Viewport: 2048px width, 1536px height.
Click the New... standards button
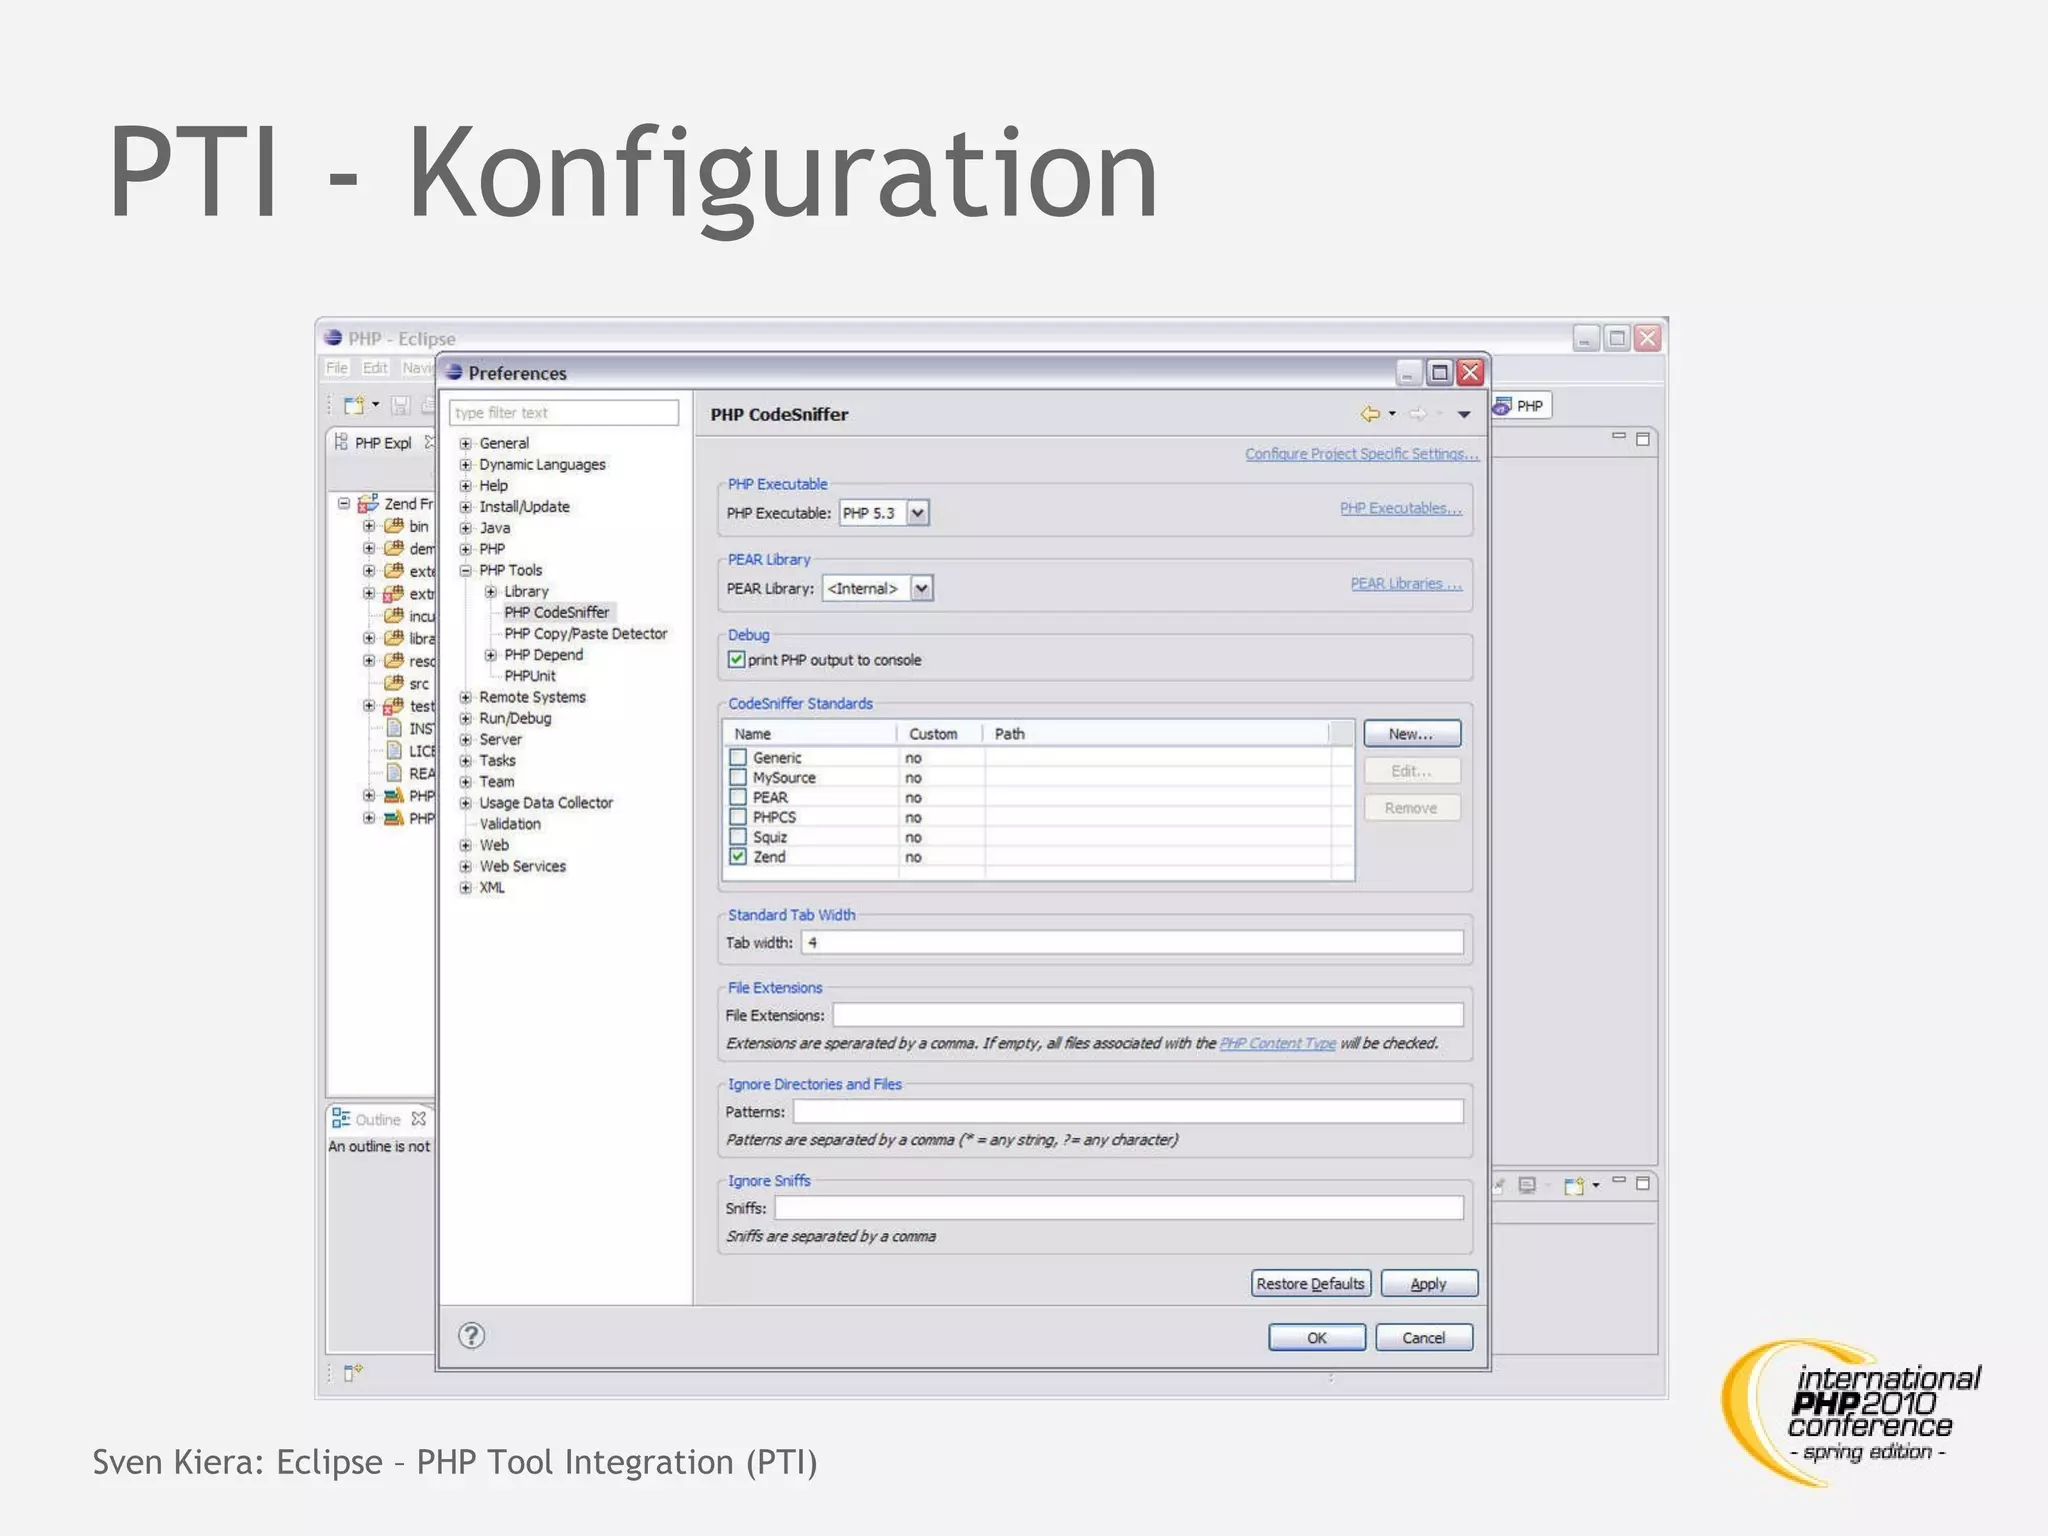click(x=1411, y=734)
